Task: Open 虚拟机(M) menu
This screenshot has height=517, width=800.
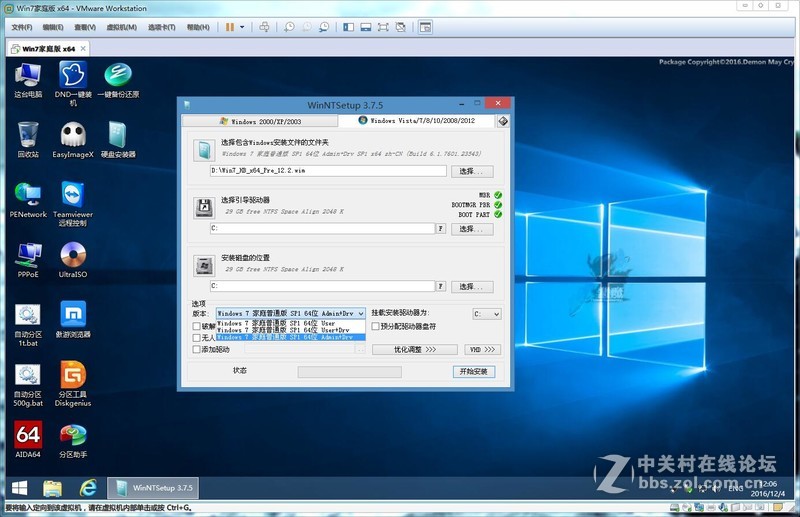Action: tap(121, 27)
